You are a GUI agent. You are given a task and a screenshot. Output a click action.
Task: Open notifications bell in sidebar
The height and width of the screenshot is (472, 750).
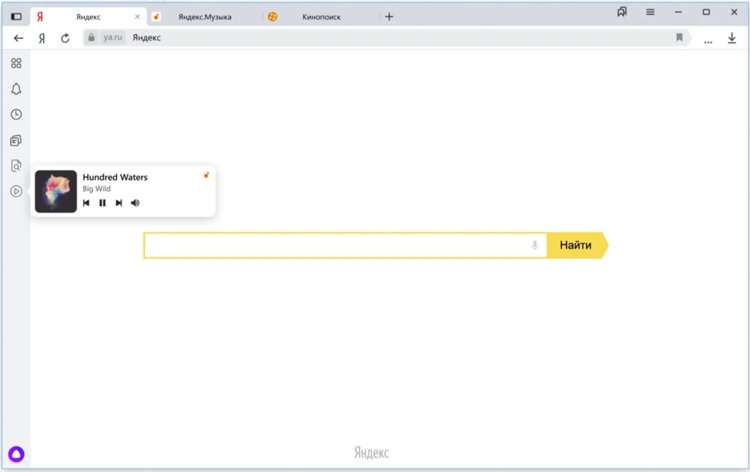click(x=16, y=89)
